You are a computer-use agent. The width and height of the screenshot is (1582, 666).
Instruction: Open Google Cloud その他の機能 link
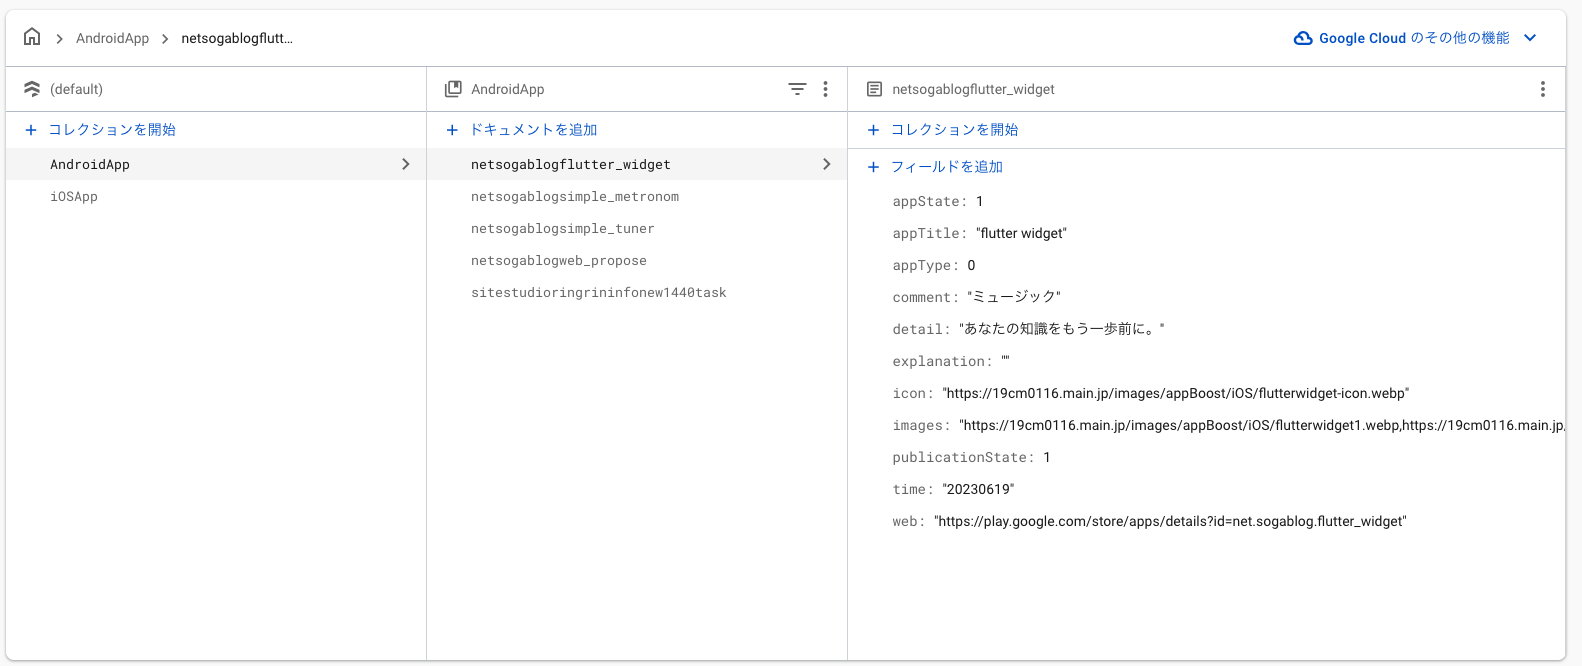coord(1414,38)
